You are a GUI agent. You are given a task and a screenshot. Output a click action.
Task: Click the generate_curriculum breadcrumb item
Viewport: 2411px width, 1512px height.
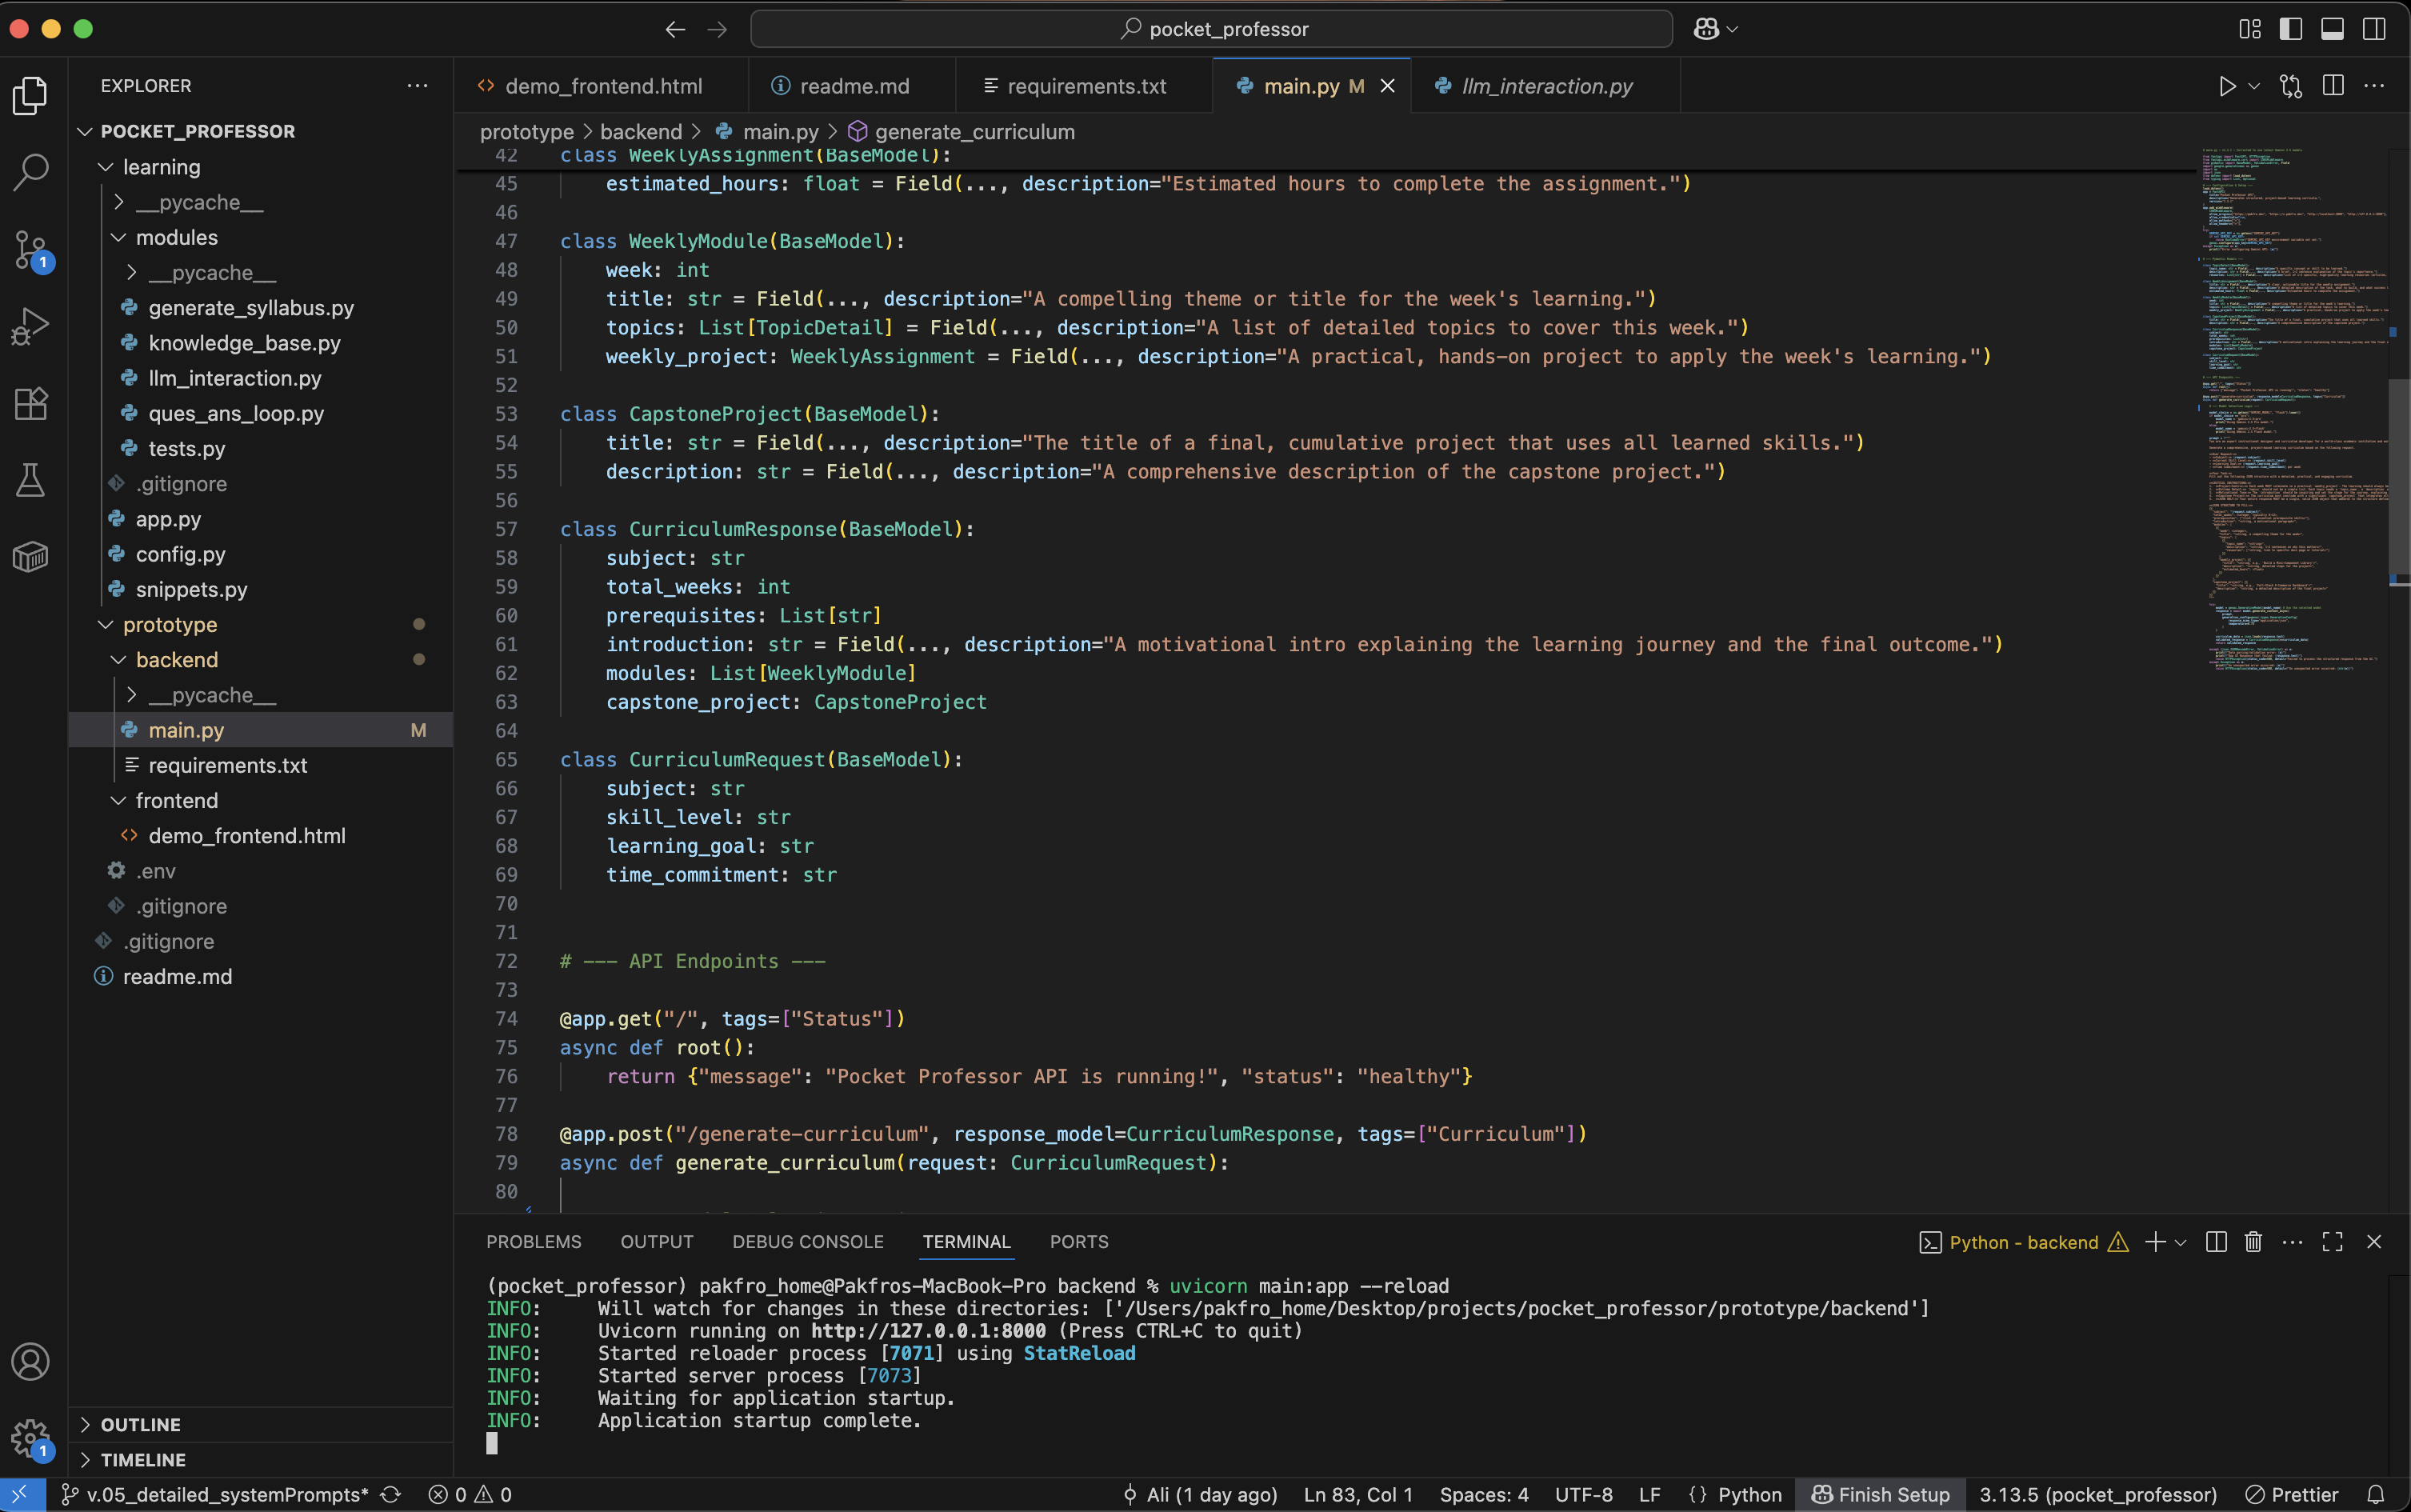(962, 132)
